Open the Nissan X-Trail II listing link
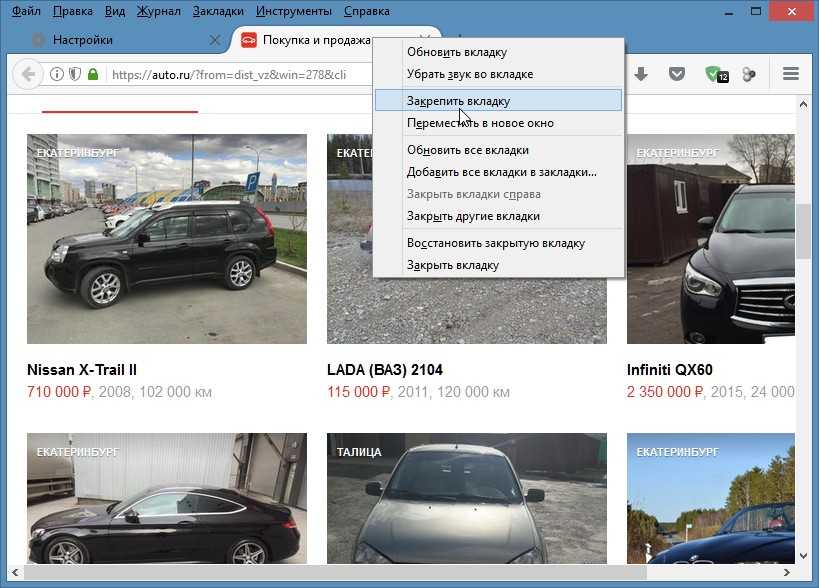 point(82,370)
